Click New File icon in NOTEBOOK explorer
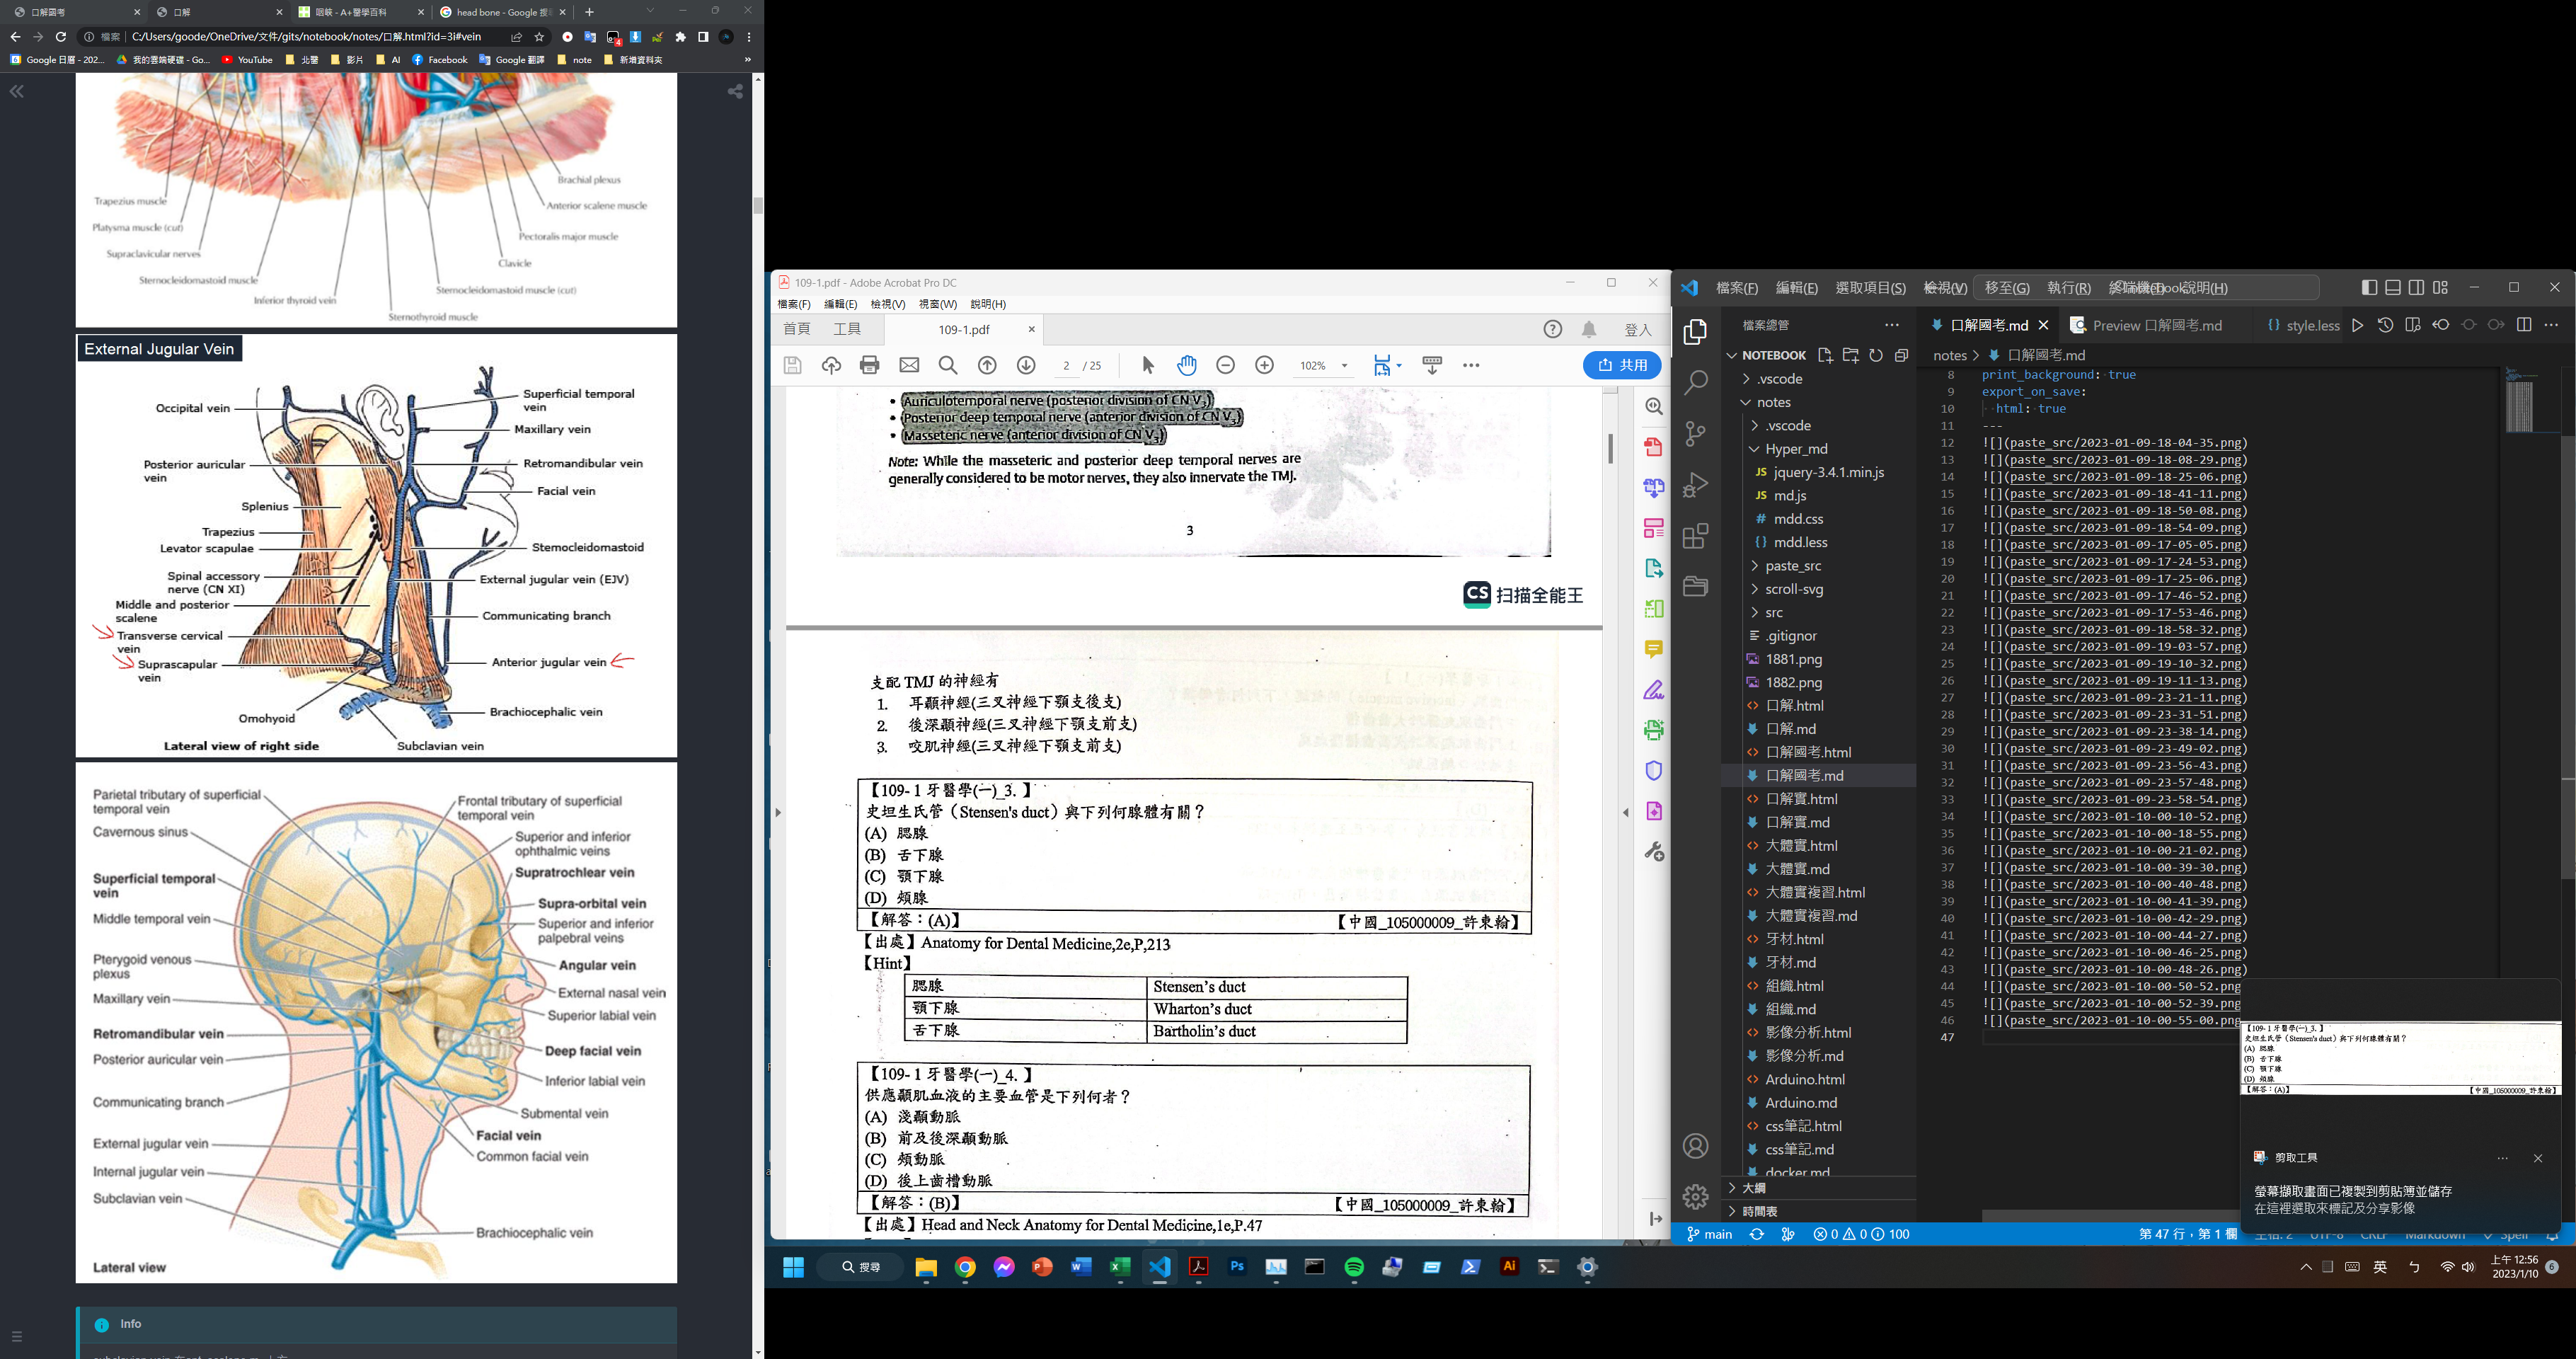This screenshot has width=2576, height=1359. tap(1824, 355)
